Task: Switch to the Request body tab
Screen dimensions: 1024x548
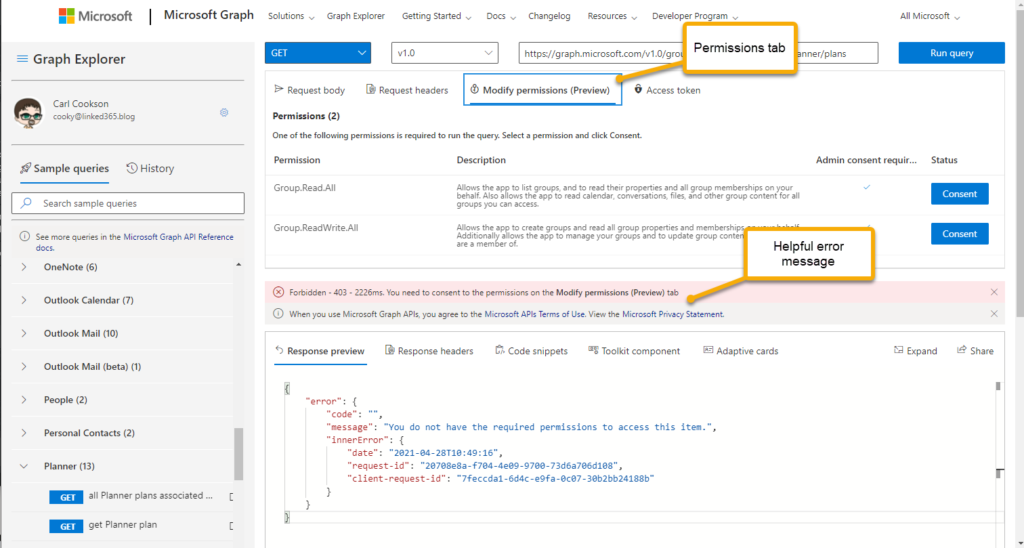Action: [x=310, y=90]
